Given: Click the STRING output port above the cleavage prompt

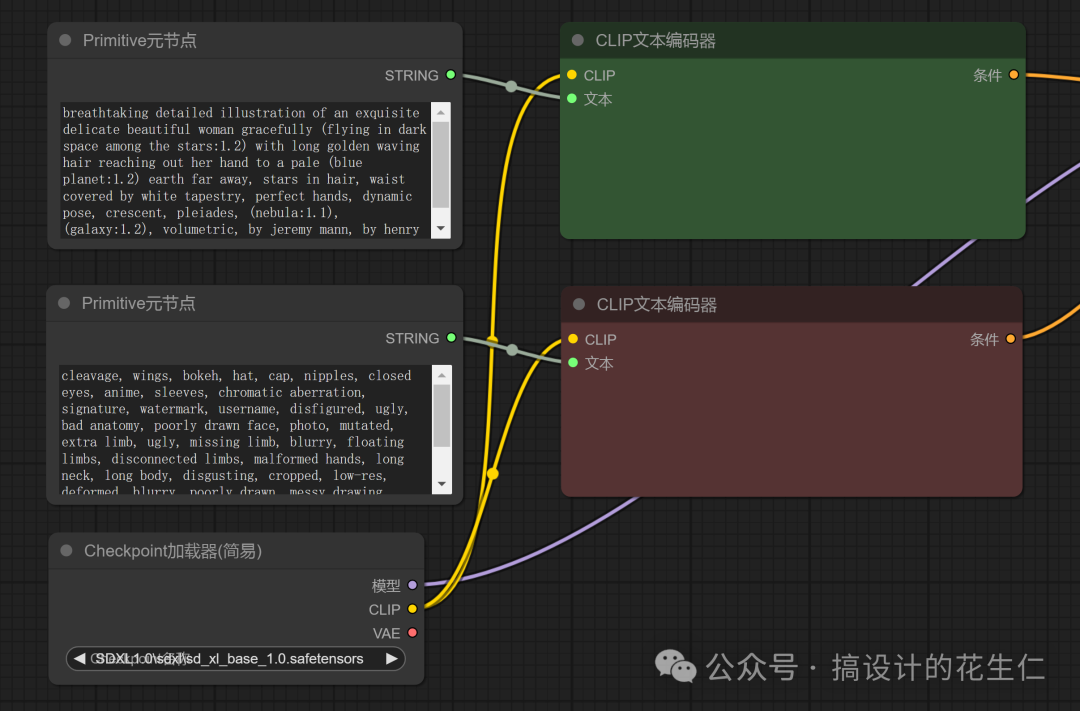Looking at the screenshot, I should point(451,338).
